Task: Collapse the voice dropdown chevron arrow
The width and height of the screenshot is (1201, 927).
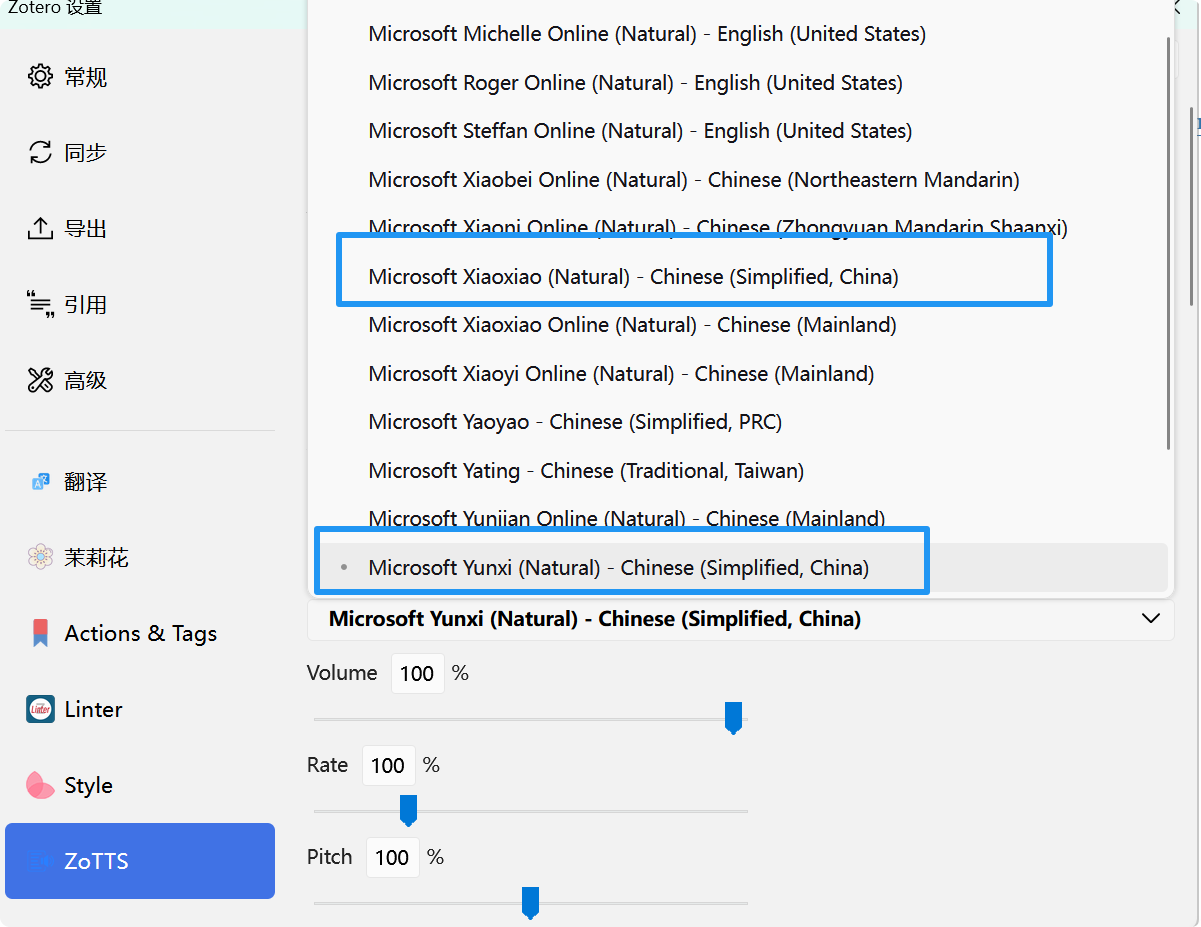Action: (1150, 619)
